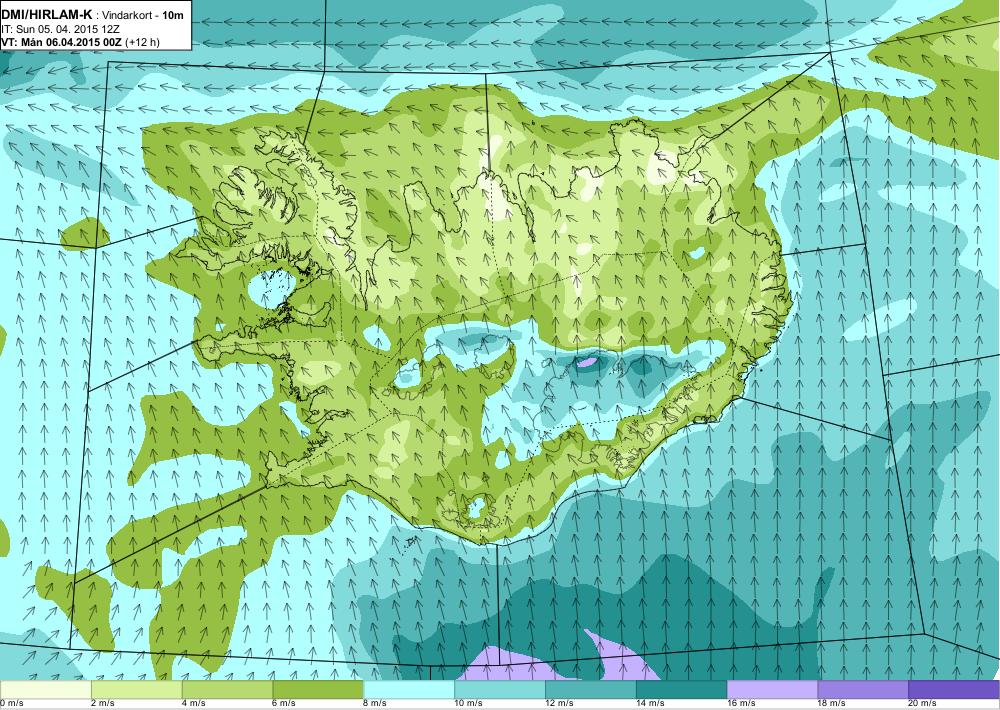Click the medium purple 18–20 m/s swatch
1000x710 pixels.
(x=863, y=690)
